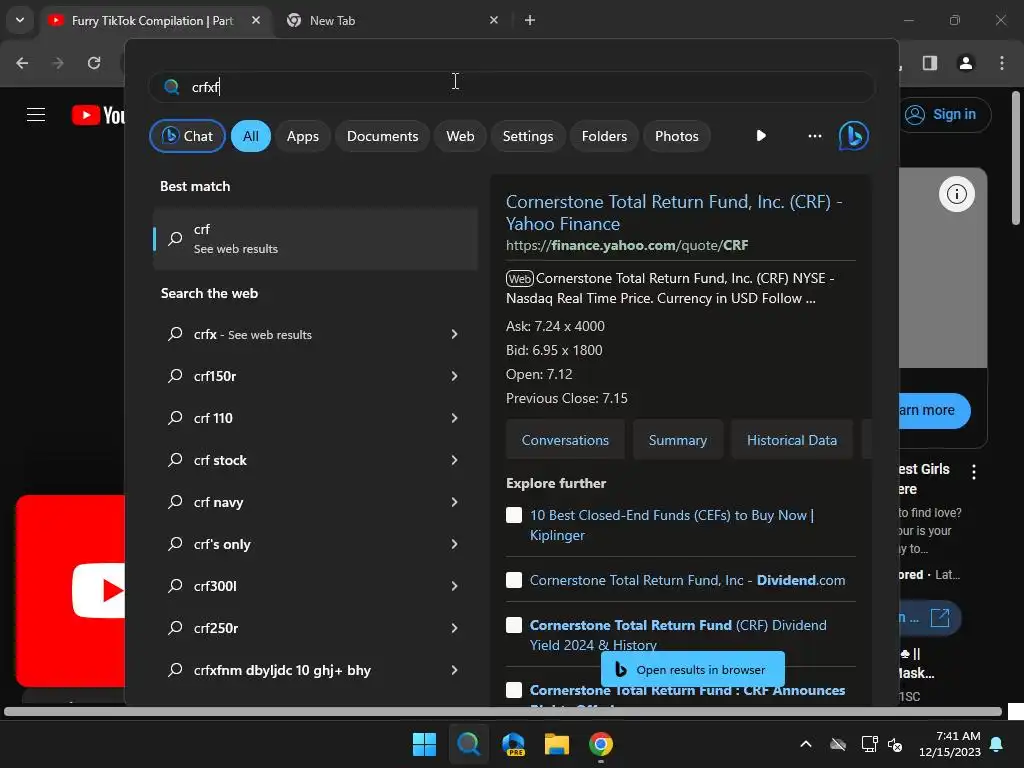Viewport: 1024px width, 768px height.
Task: Open the three-dots more options in search panel
Action: pyautogui.click(x=814, y=136)
